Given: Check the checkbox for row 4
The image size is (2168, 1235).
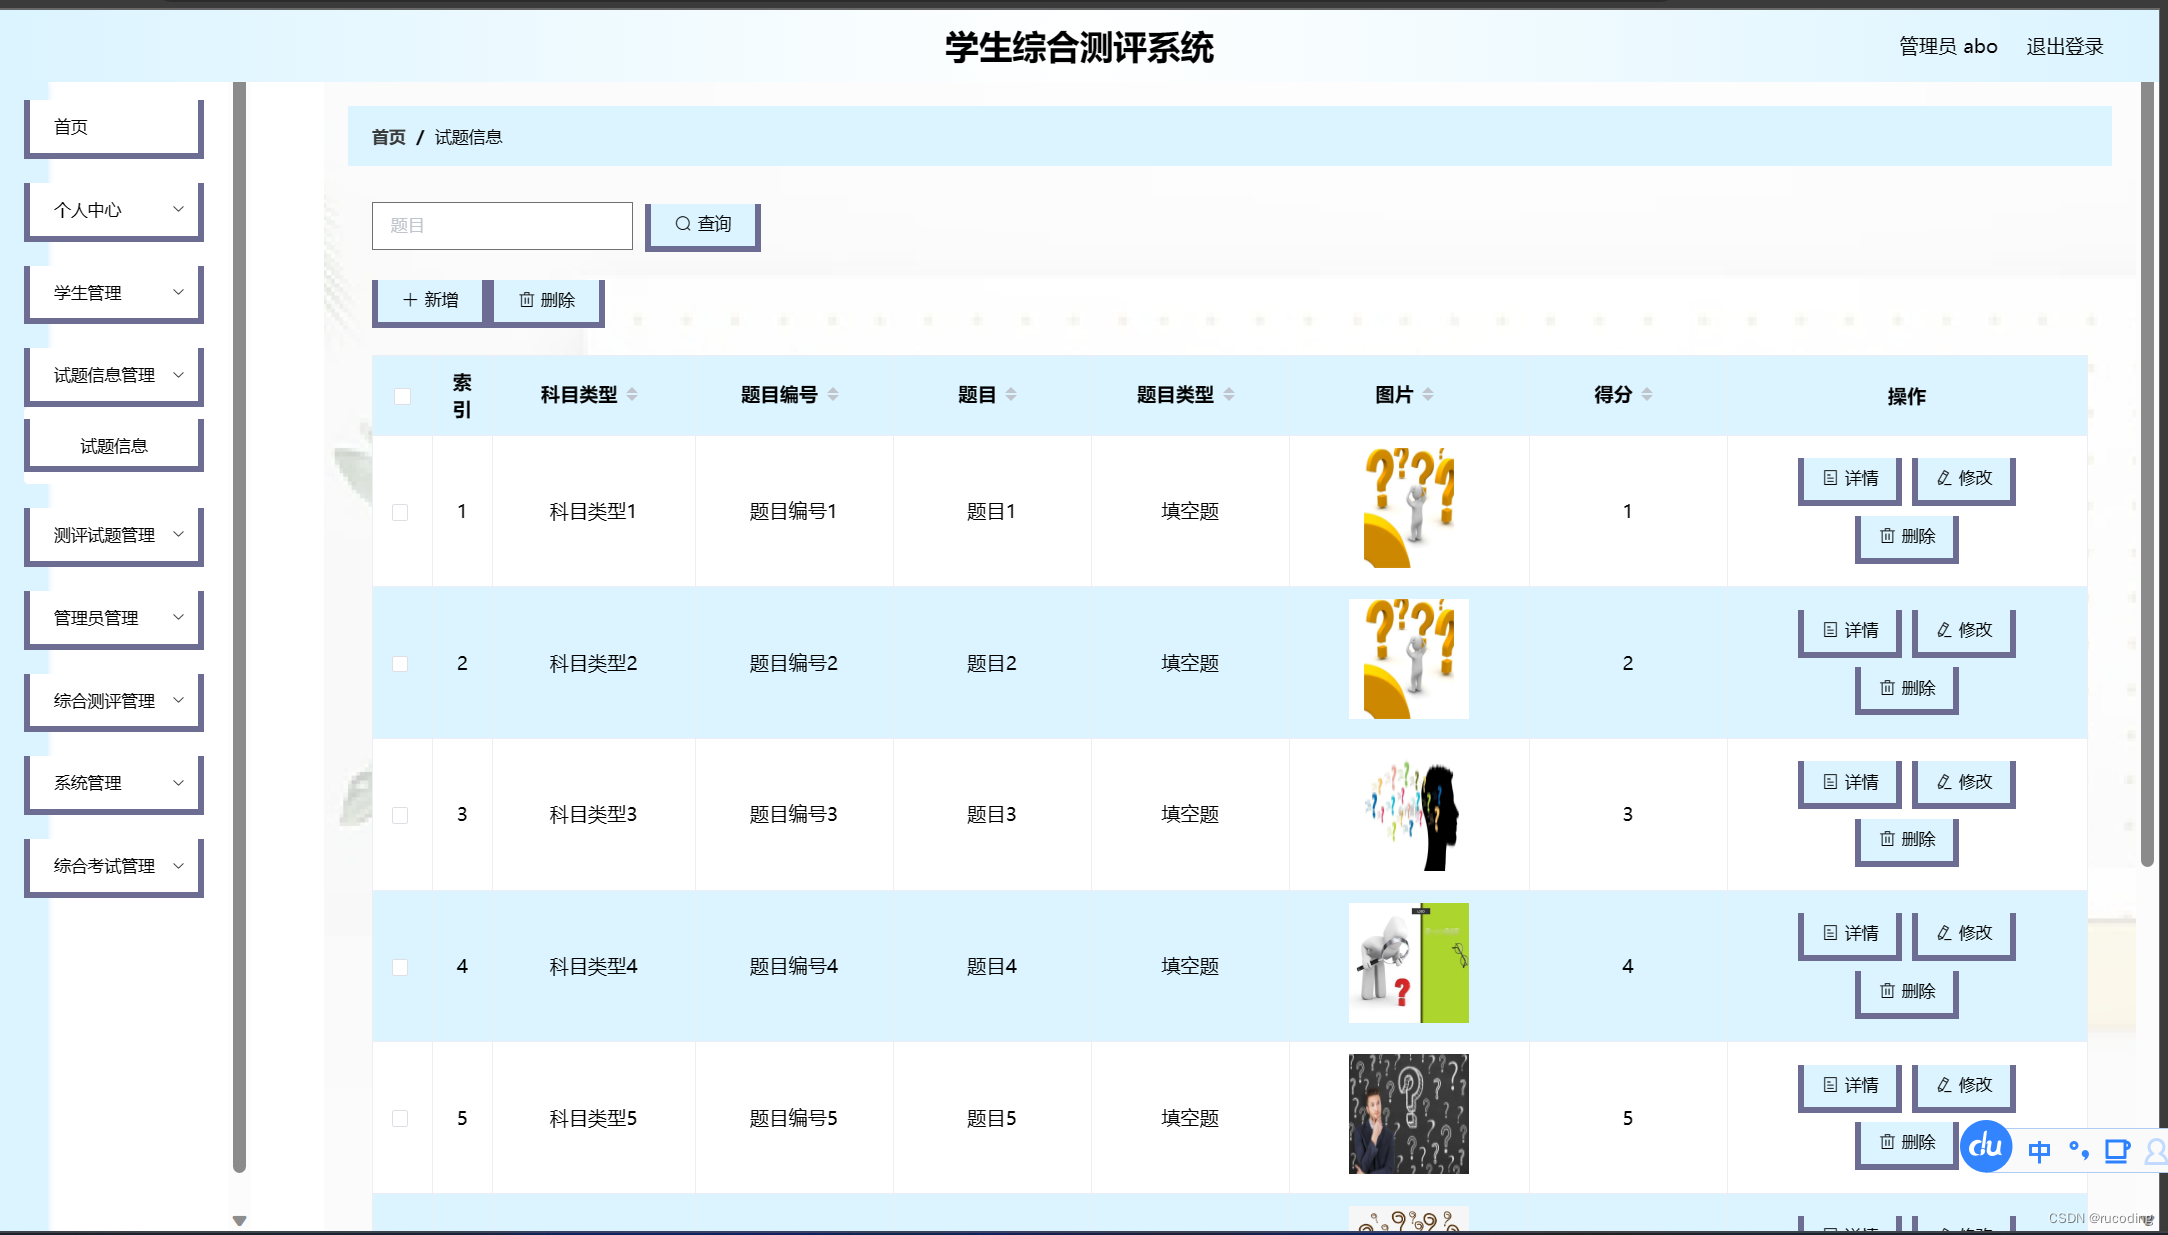Looking at the screenshot, I should (400, 967).
